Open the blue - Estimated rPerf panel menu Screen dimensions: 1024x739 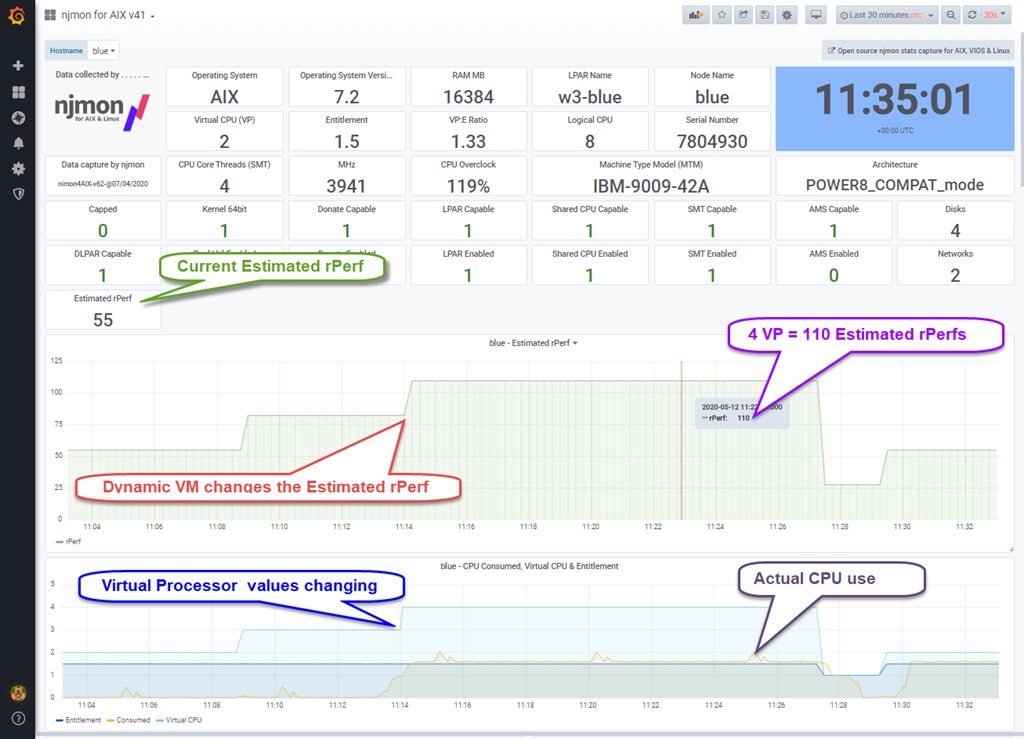coord(533,343)
